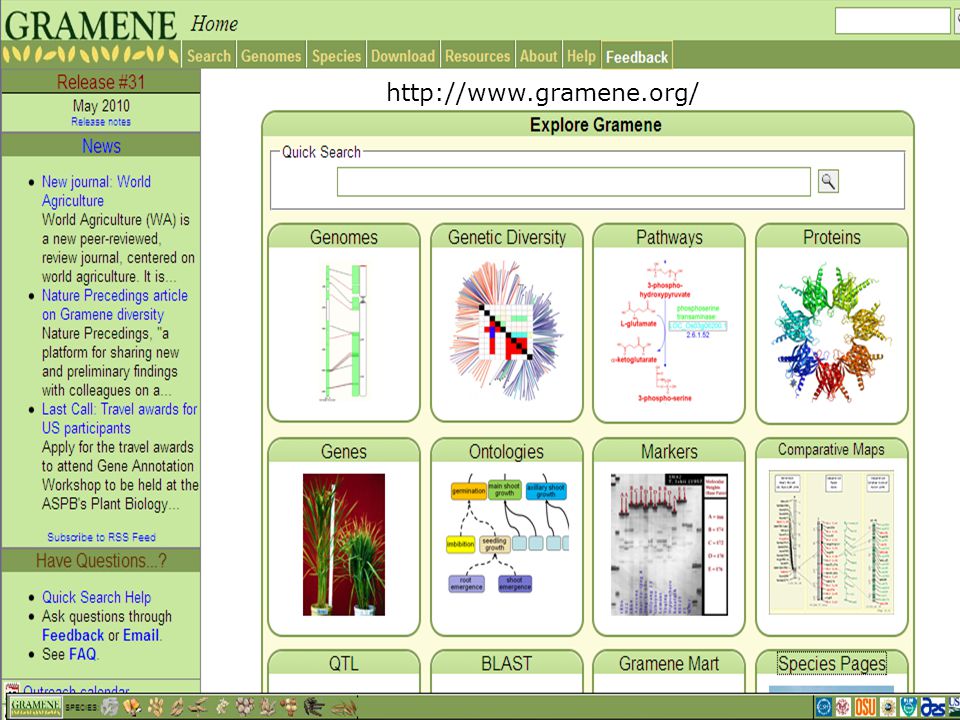The height and width of the screenshot is (720, 960).
Task: Click the Genetic Diversity card title
Action: click(506, 237)
